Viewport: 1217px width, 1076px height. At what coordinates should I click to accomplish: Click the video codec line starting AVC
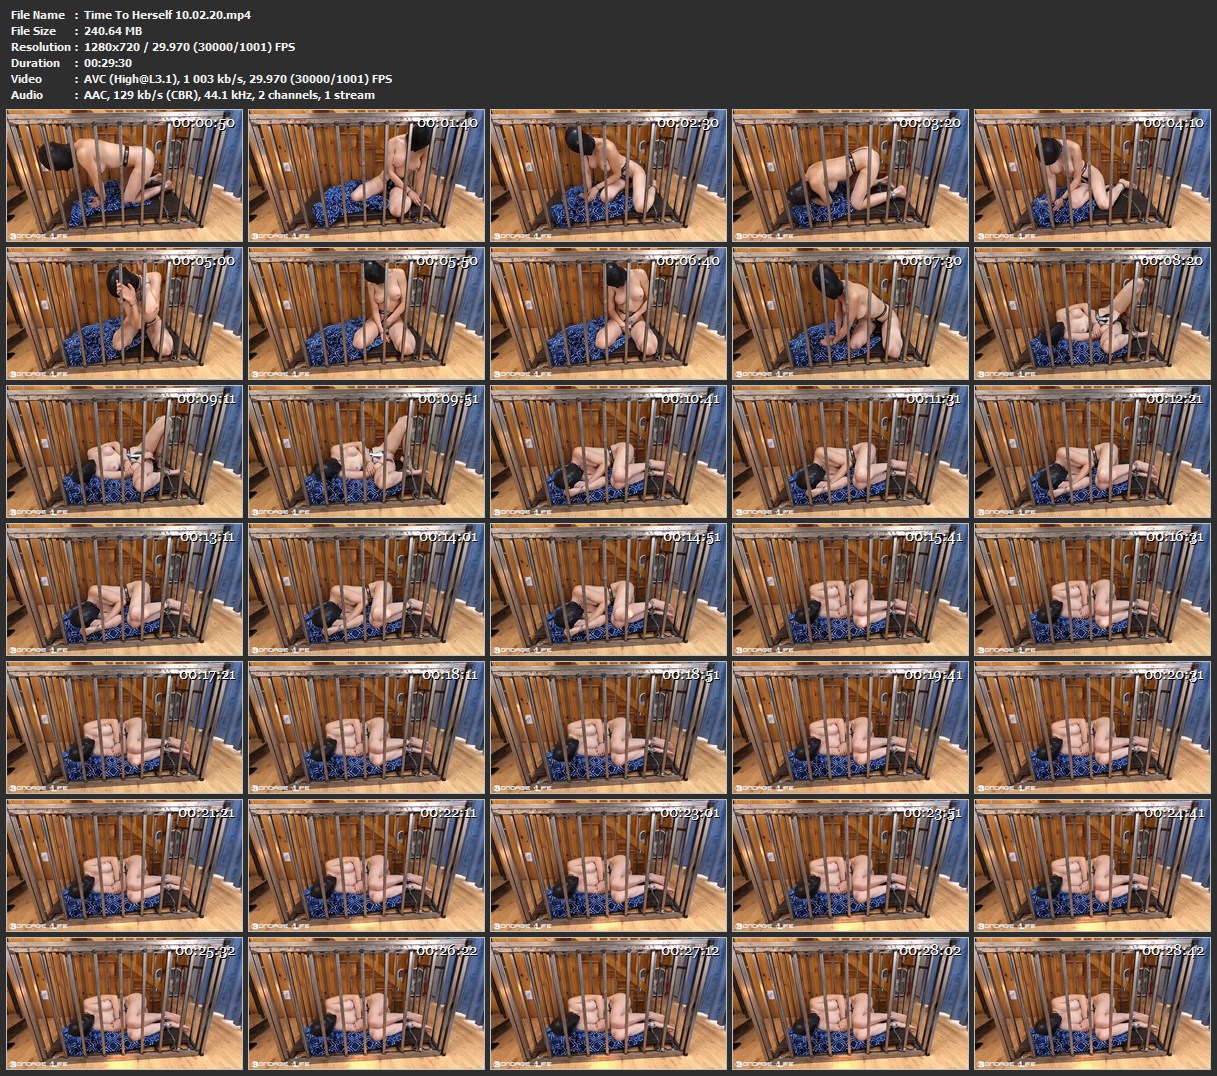(x=238, y=79)
